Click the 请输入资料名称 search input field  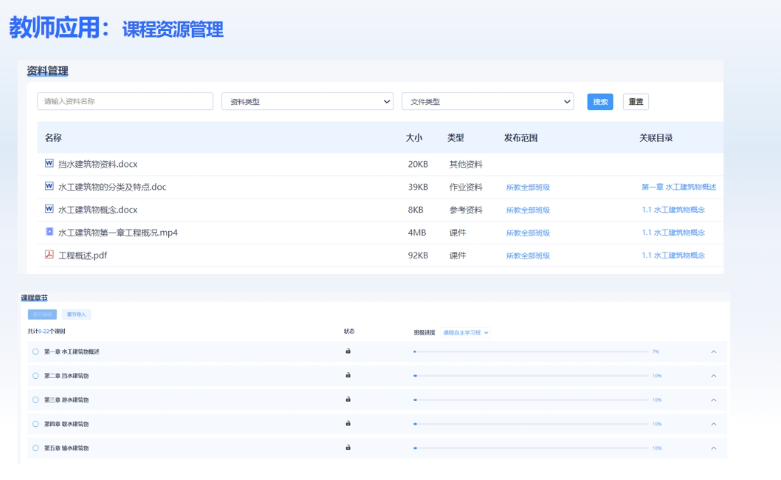pyautogui.click(x=125, y=101)
